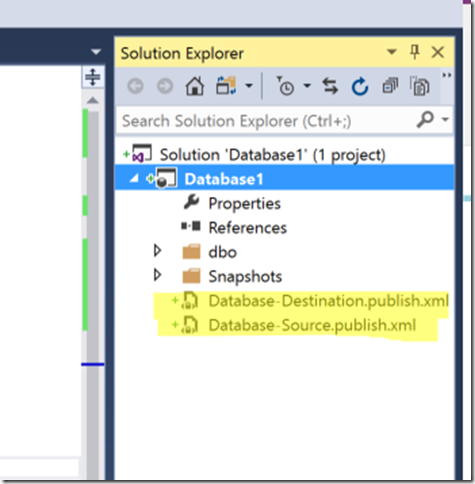This screenshot has width=475, height=484.
Task: Click the editor vertical scrollbar up arrow
Action: click(93, 100)
